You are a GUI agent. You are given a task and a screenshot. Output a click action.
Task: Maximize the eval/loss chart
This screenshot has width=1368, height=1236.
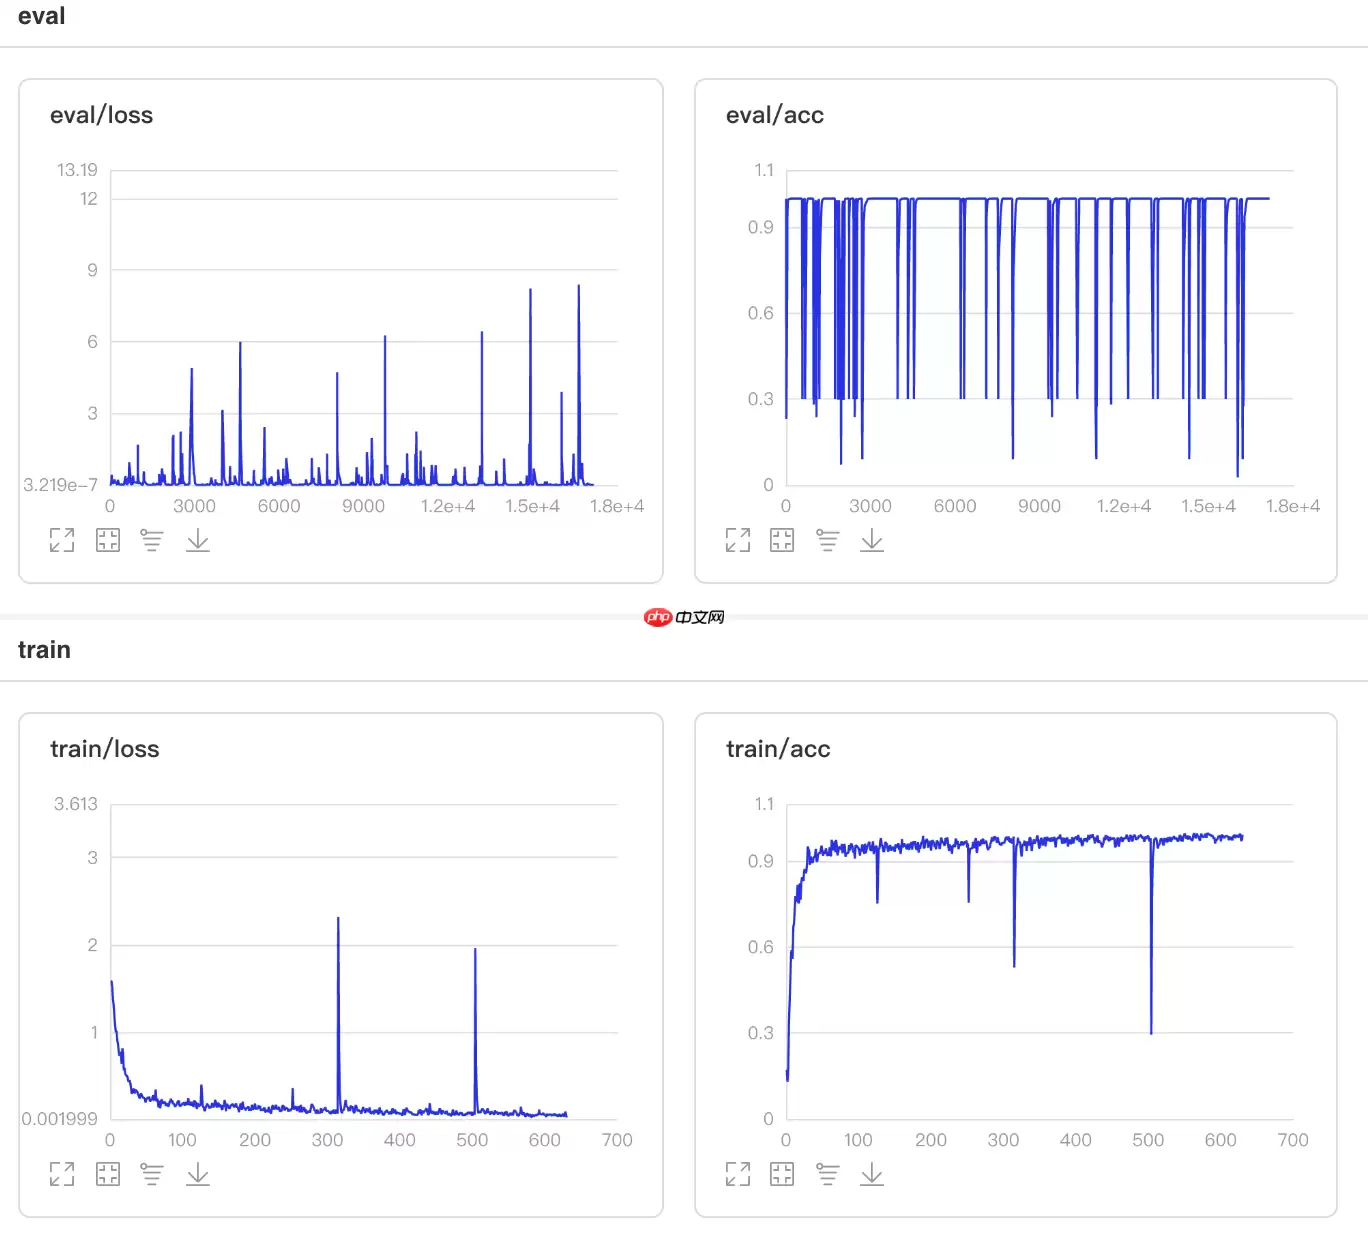click(x=62, y=541)
